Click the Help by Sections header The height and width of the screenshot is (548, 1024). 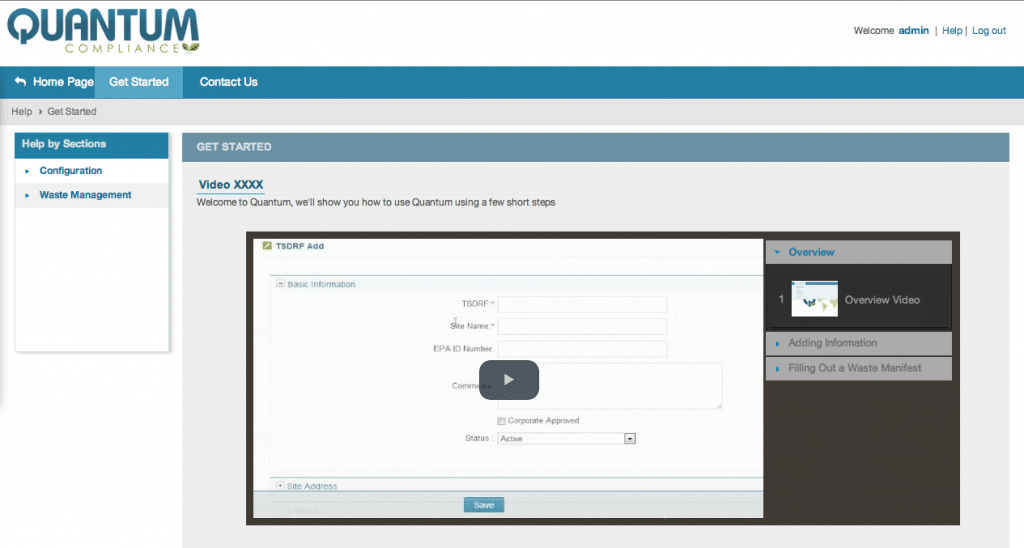pos(91,145)
